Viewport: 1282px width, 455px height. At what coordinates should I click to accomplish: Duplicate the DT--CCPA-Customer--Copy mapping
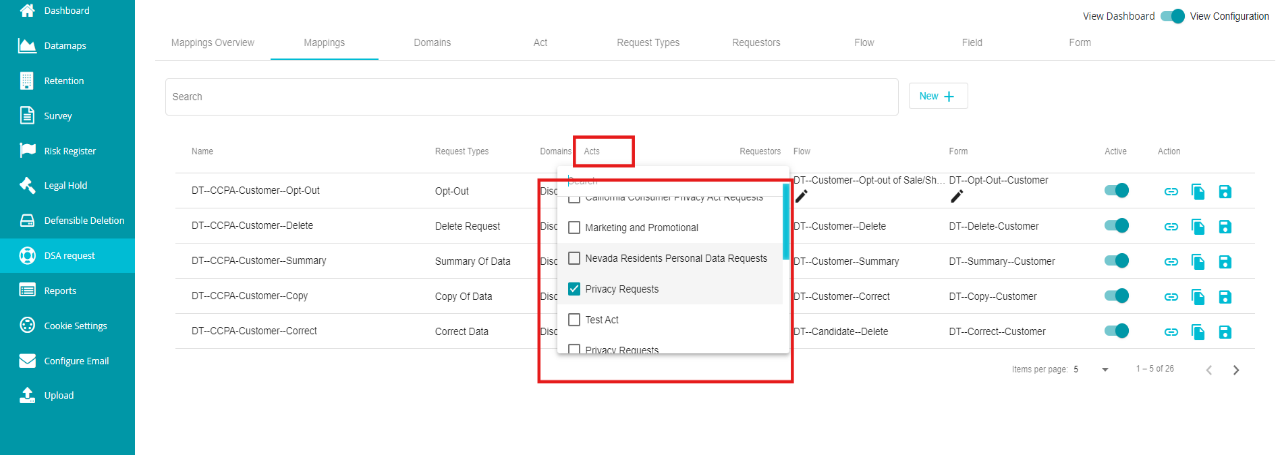point(1198,297)
